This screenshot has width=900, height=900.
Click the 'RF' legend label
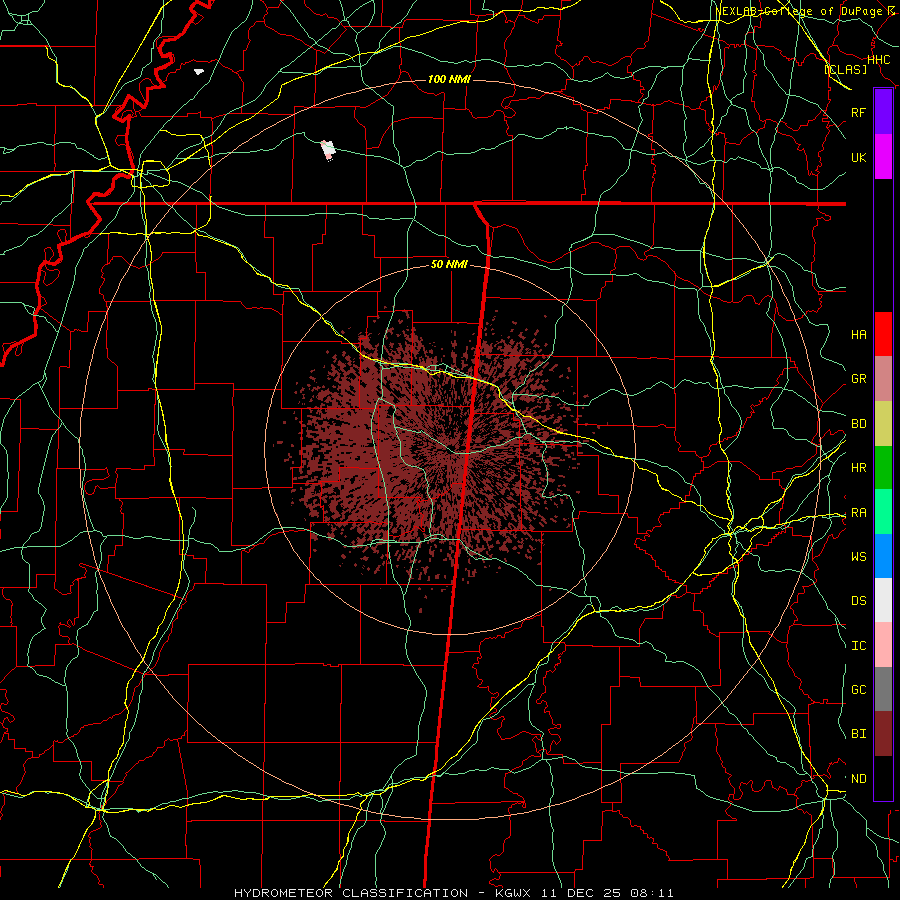coord(858,113)
